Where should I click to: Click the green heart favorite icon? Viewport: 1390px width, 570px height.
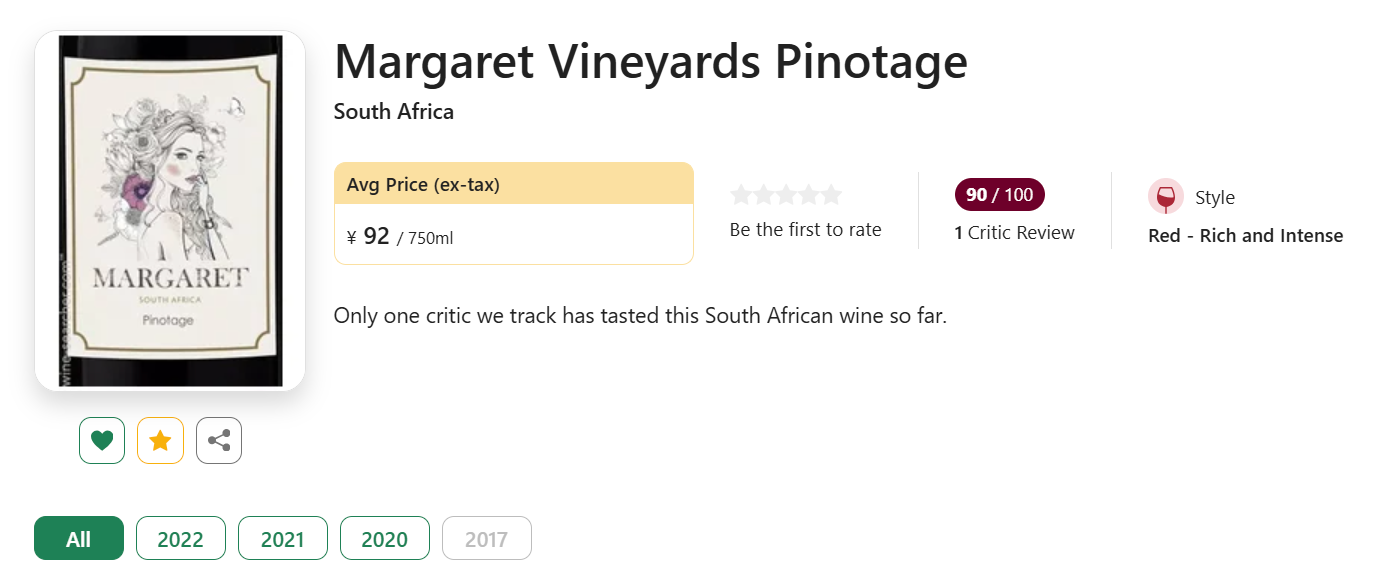(x=102, y=440)
